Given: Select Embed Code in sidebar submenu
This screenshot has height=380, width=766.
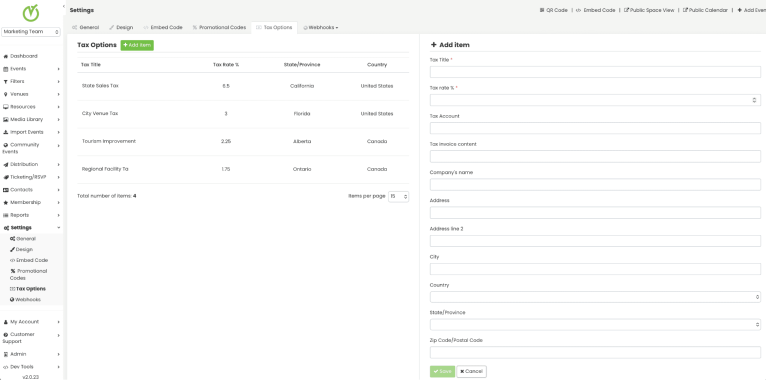Looking at the screenshot, I should click(x=29, y=260).
